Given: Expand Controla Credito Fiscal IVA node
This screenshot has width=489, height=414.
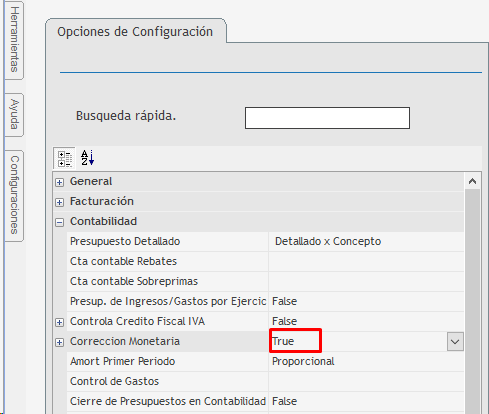Looking at the screenshot, I should tap(60, 322).
